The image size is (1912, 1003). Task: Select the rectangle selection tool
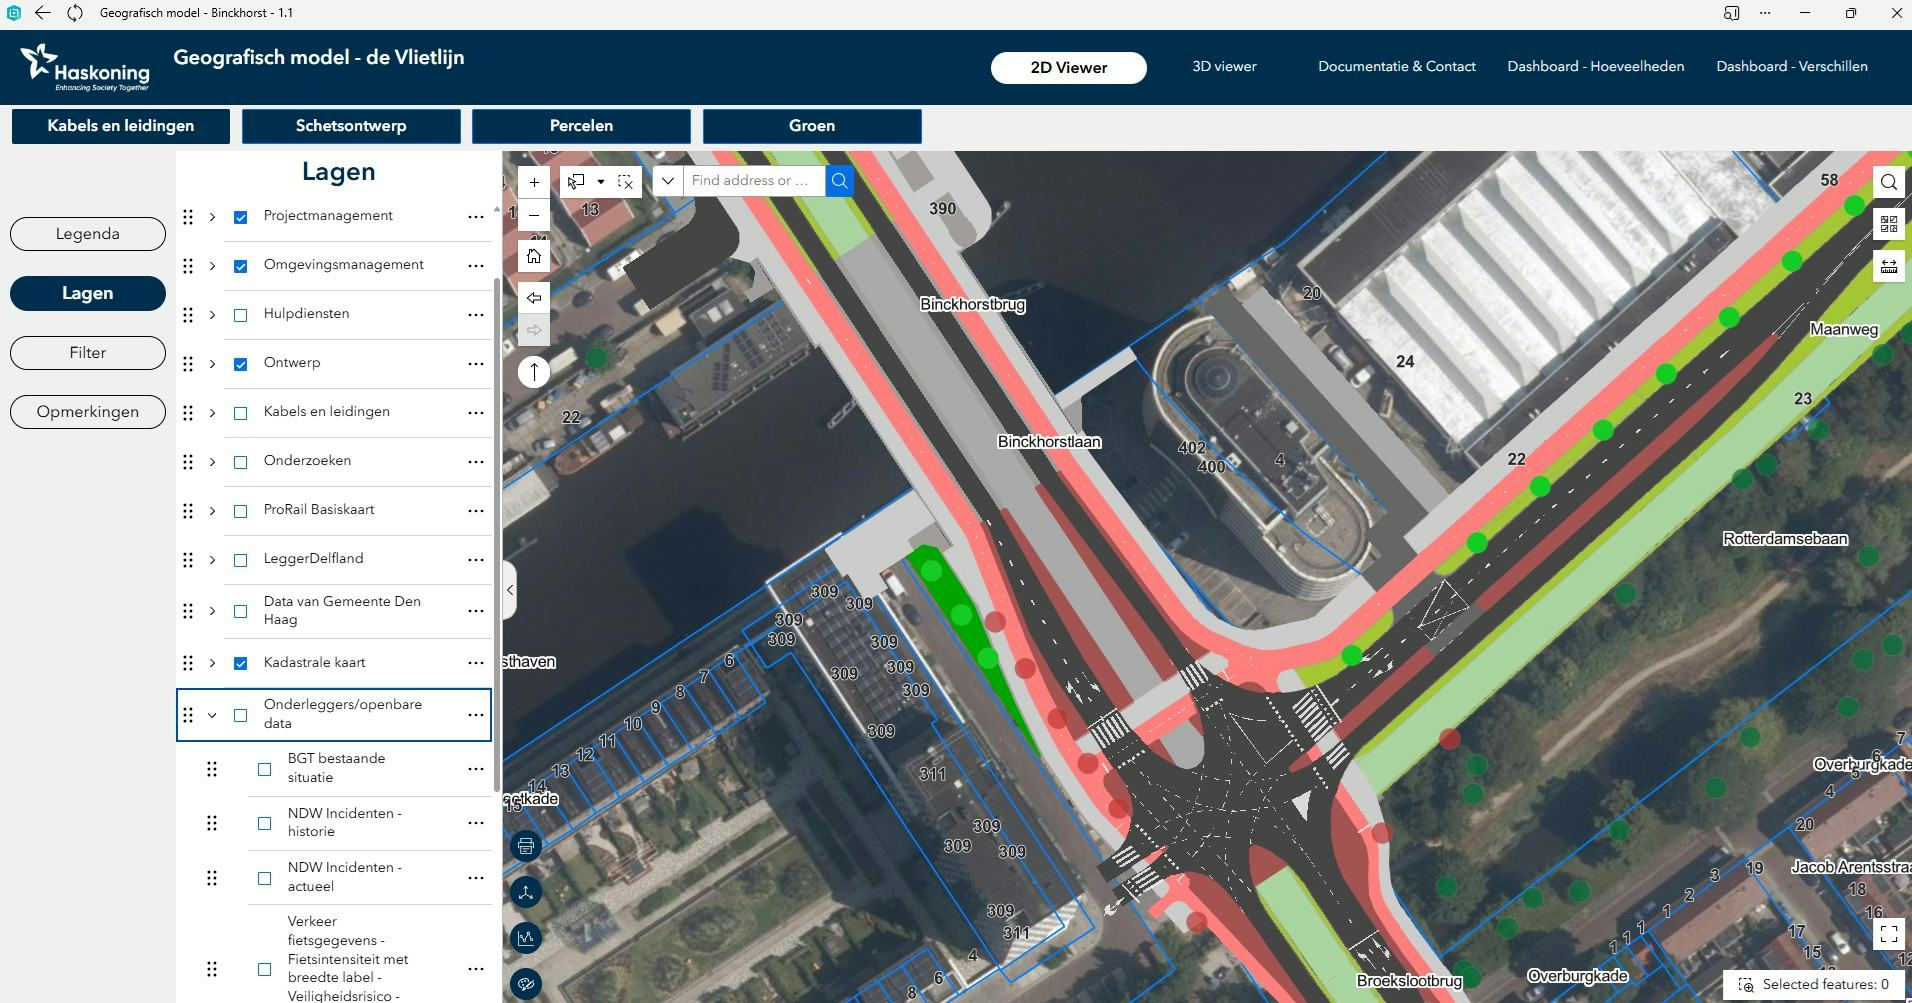coord(576,181)
